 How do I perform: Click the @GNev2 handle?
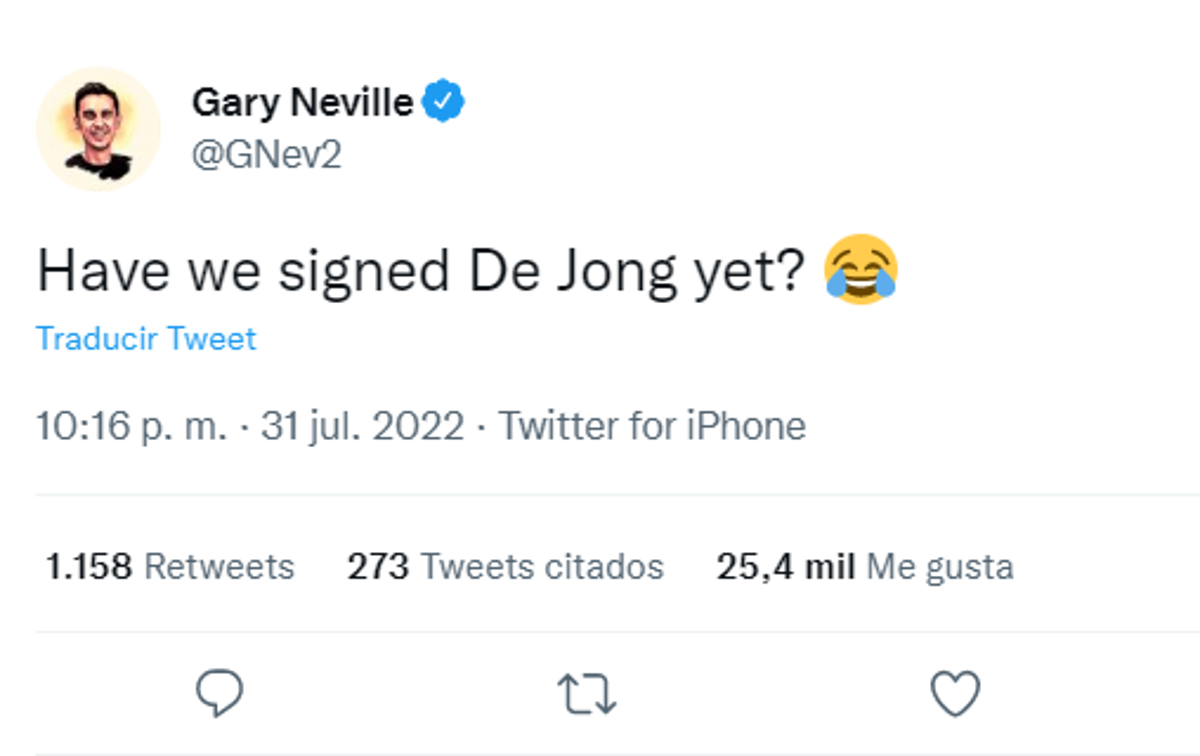[x=266, y=155]
